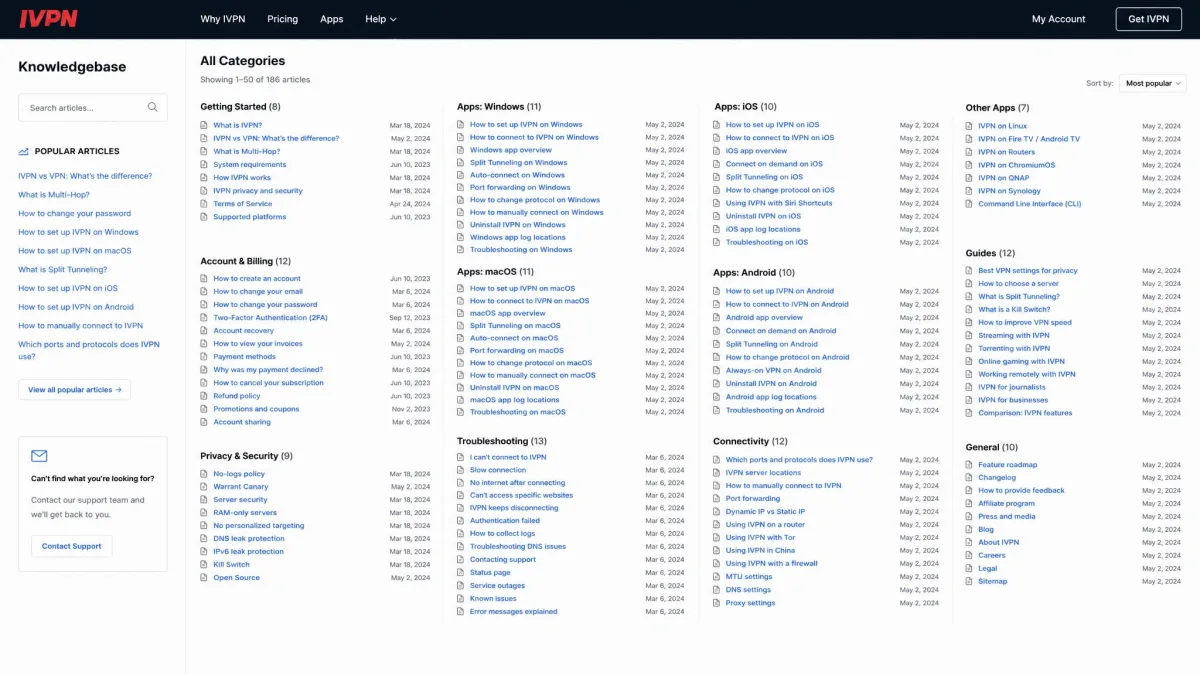This screenshot has width=1200, height=675.
Task: Open 'Affiliate program' article
Action: (x=1006, y=504)
